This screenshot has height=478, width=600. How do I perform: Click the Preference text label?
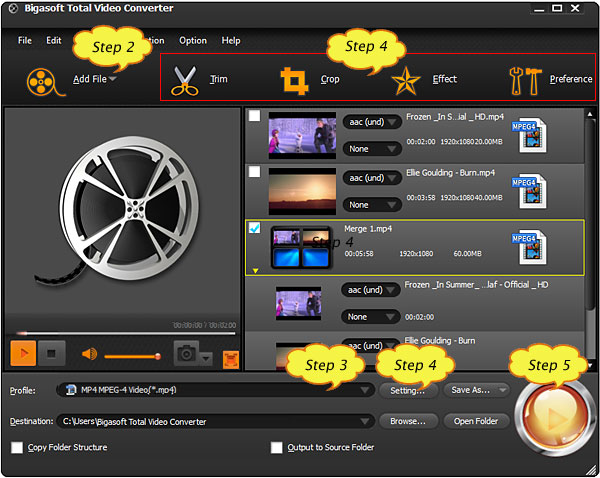571,79
